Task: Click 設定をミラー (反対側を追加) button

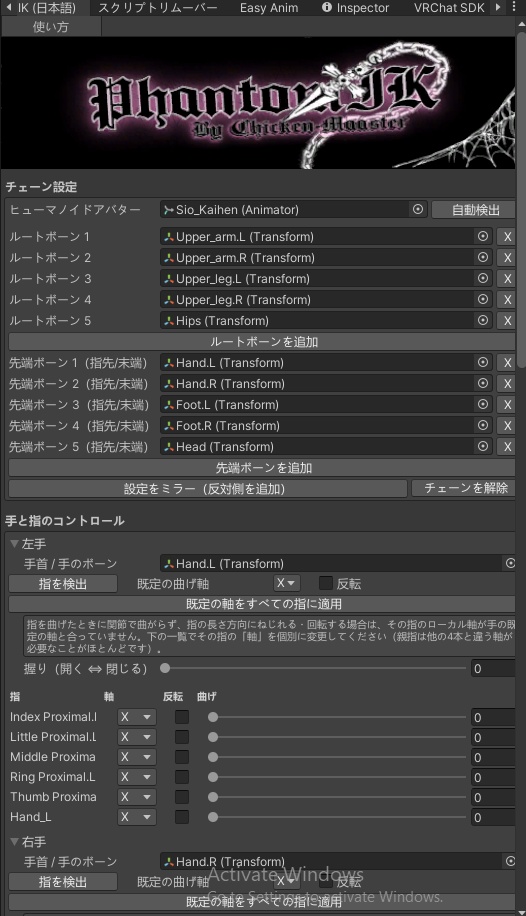Action: coord(207,488)
